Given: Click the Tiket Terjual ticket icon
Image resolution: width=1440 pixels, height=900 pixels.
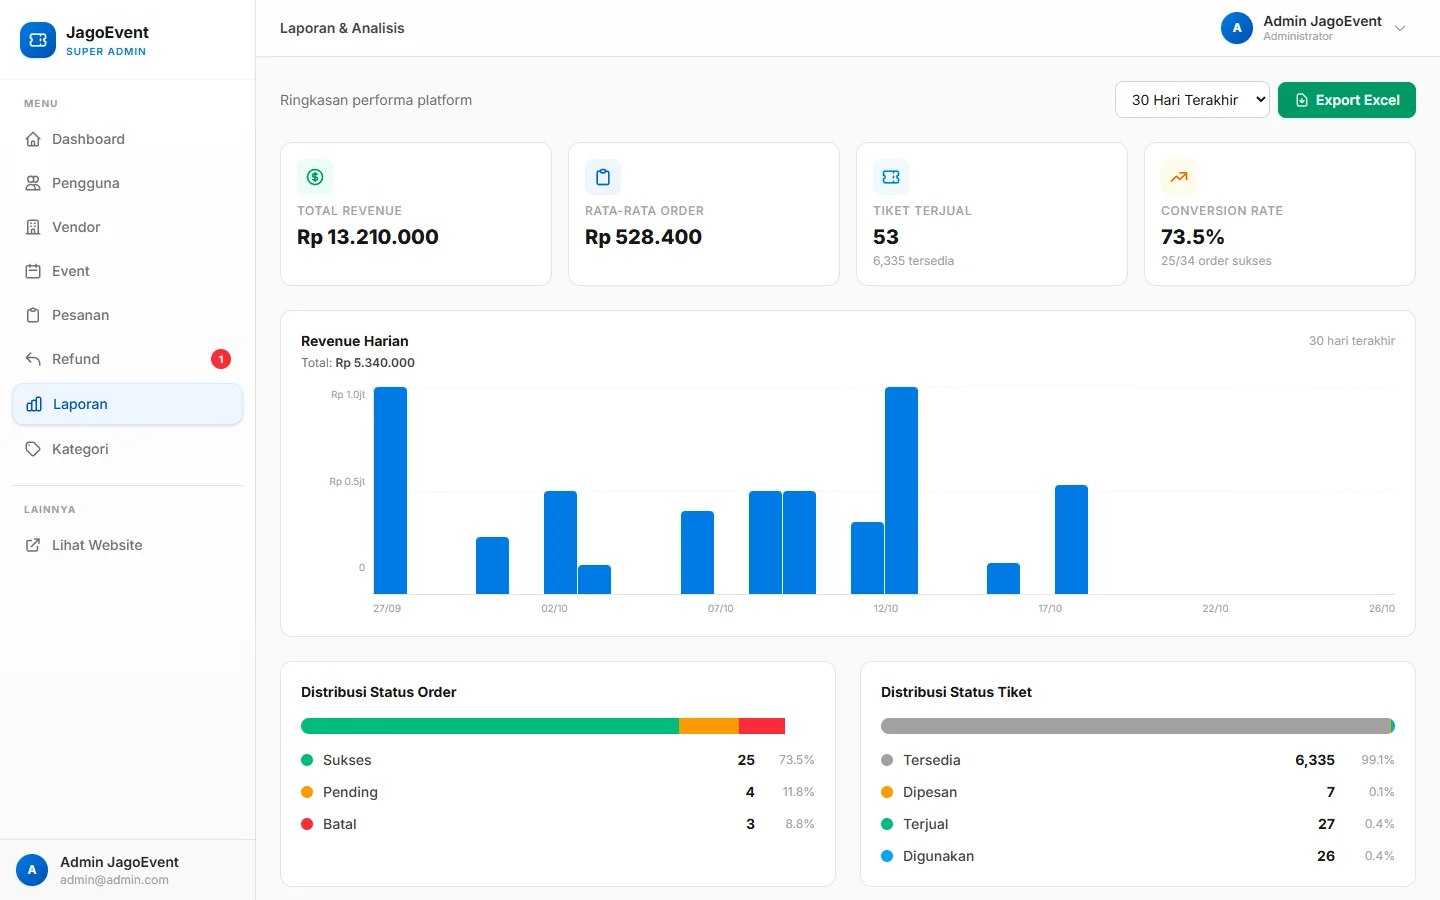Looking at the screenshot, I should (x=891, y=177).
